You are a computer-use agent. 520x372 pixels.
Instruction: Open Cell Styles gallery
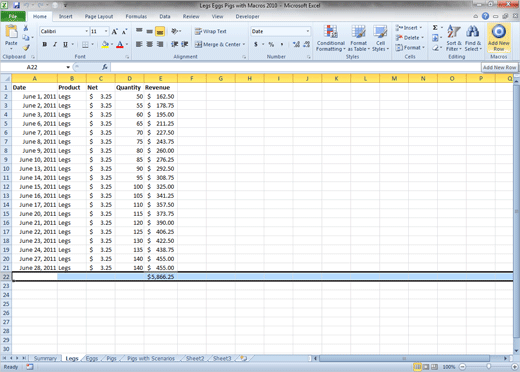380,38
